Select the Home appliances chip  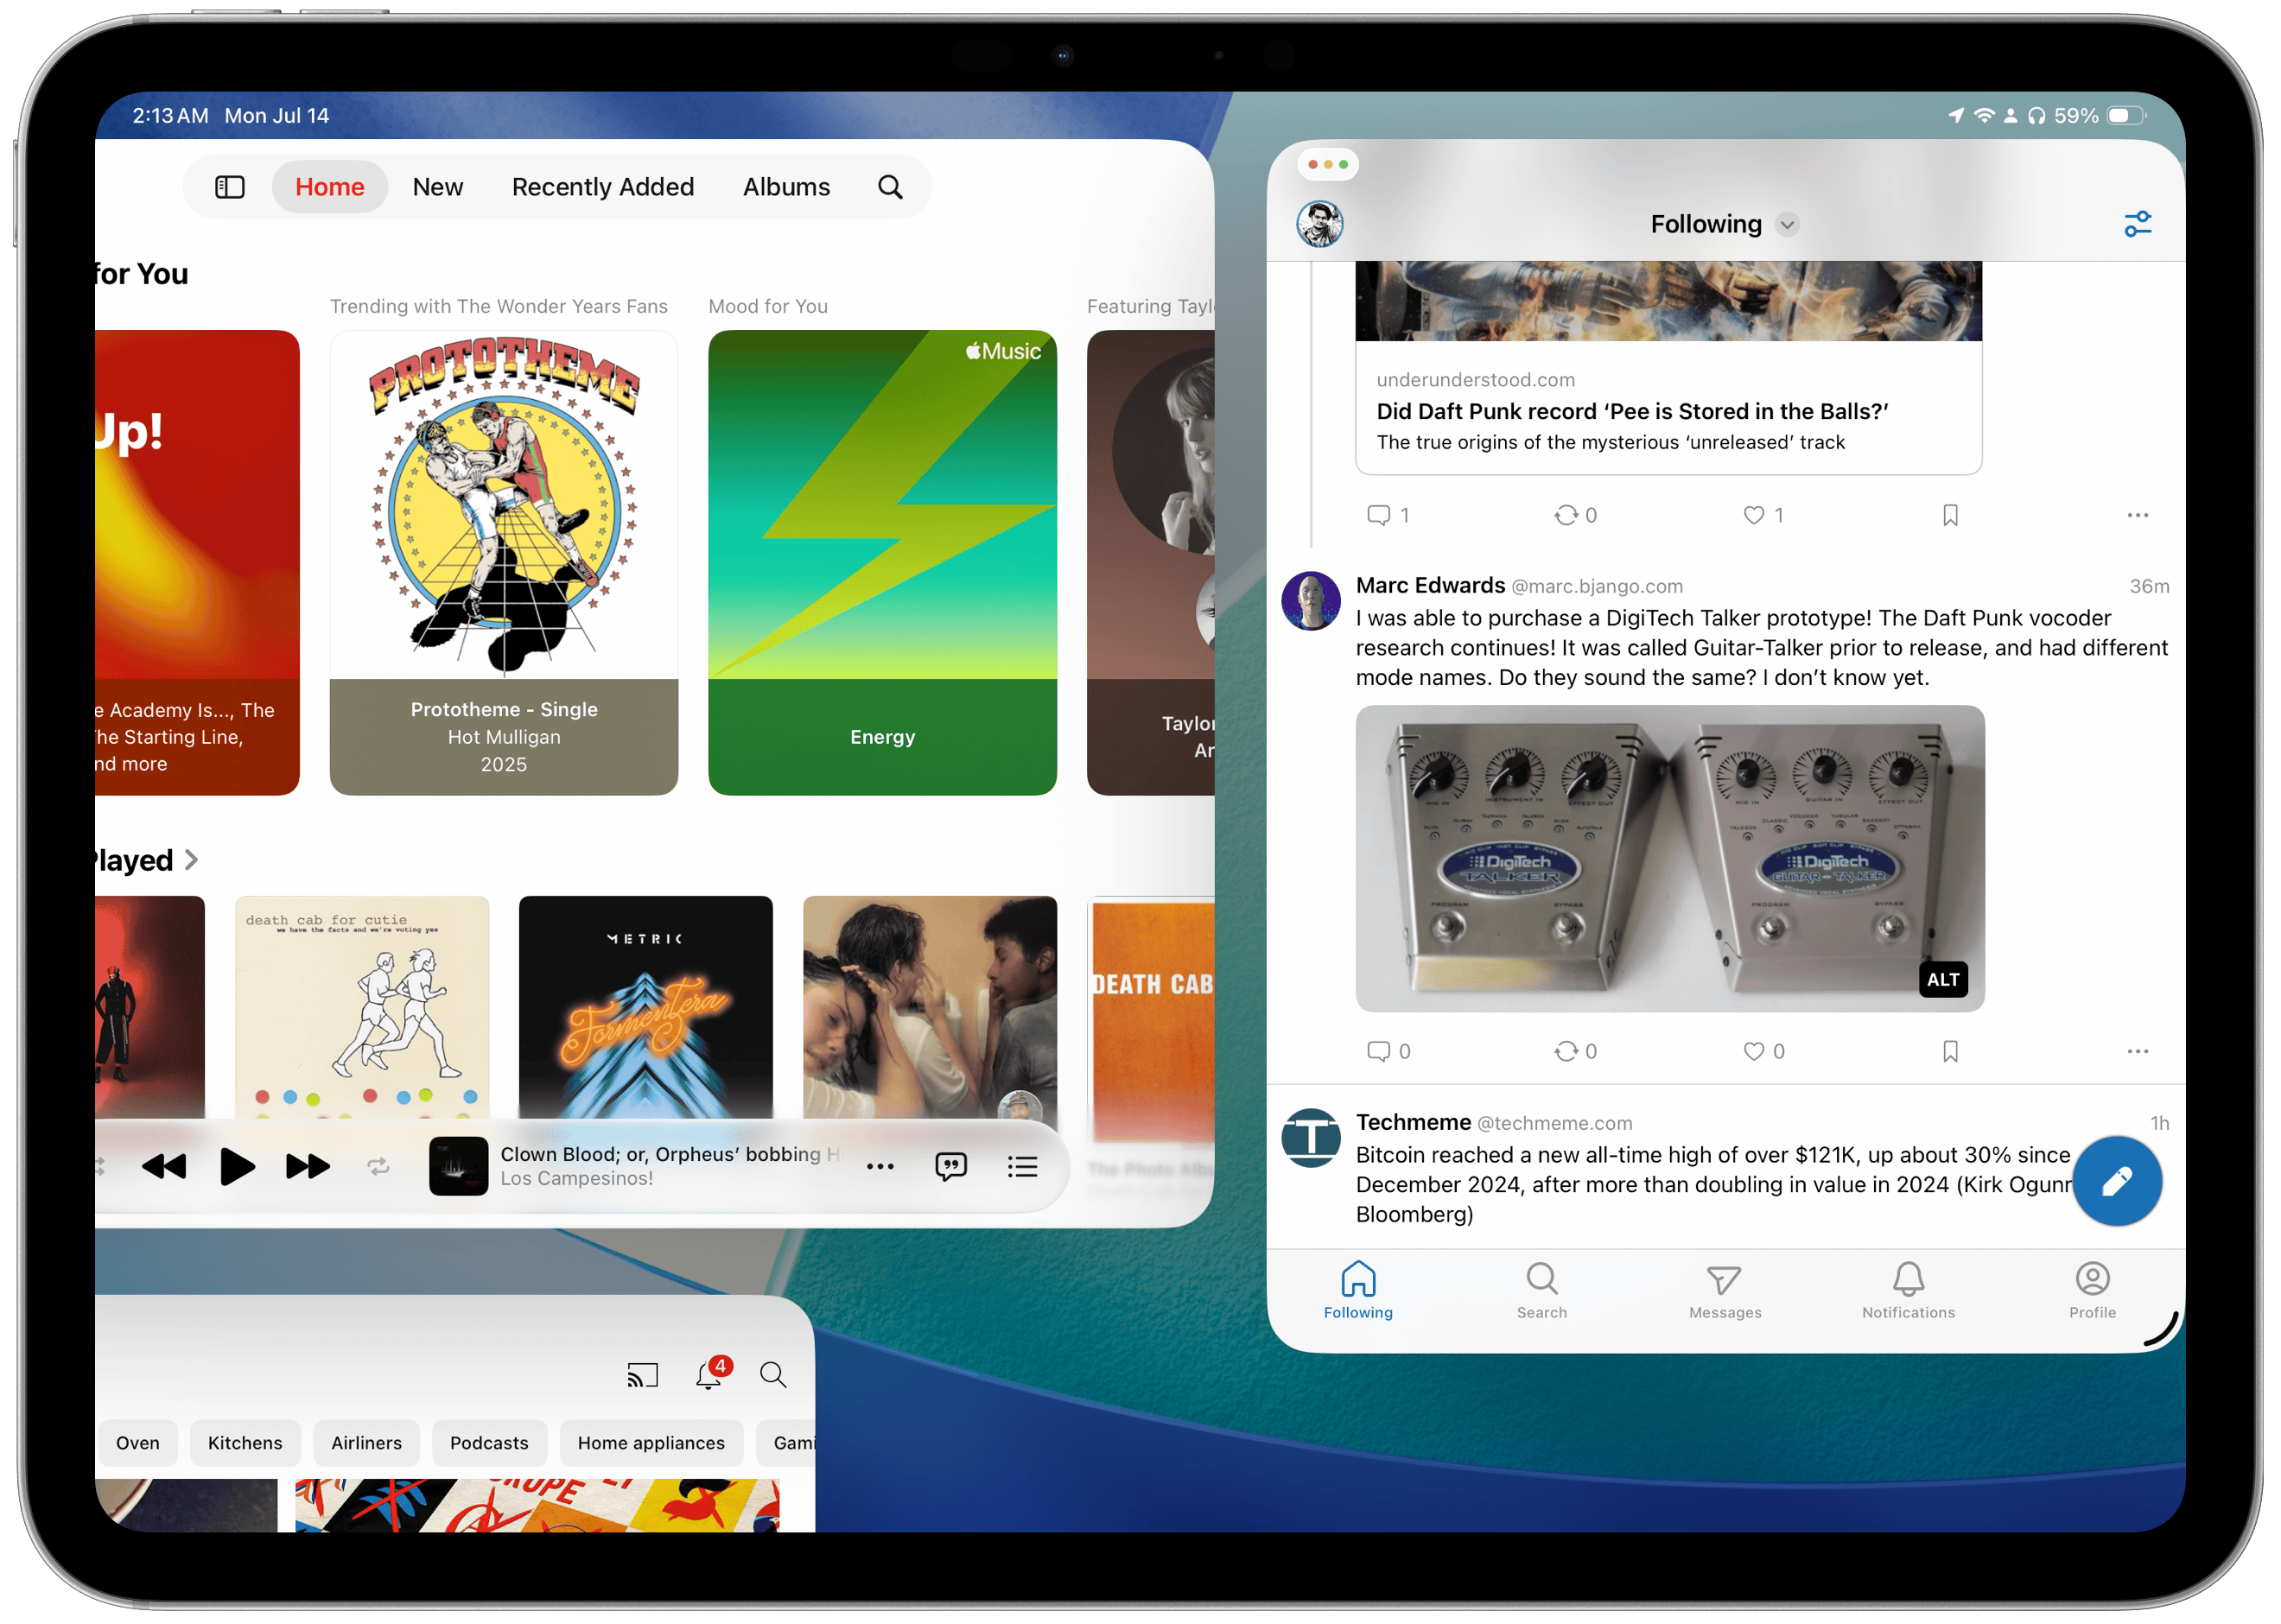651,1443
